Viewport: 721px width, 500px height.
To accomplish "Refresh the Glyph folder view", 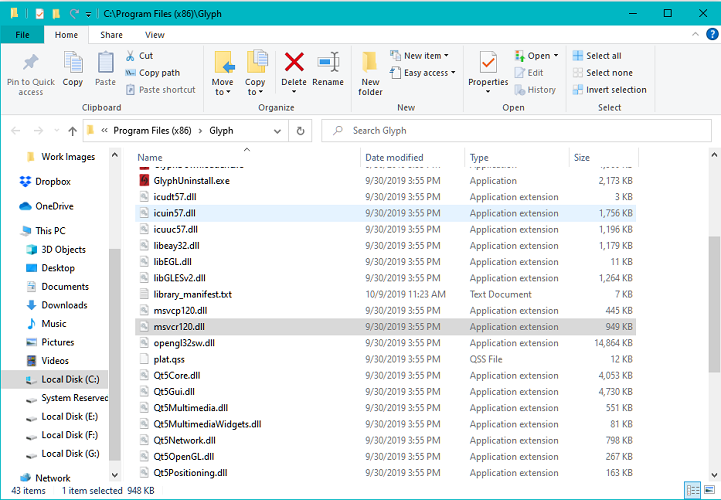I will 300,131.
